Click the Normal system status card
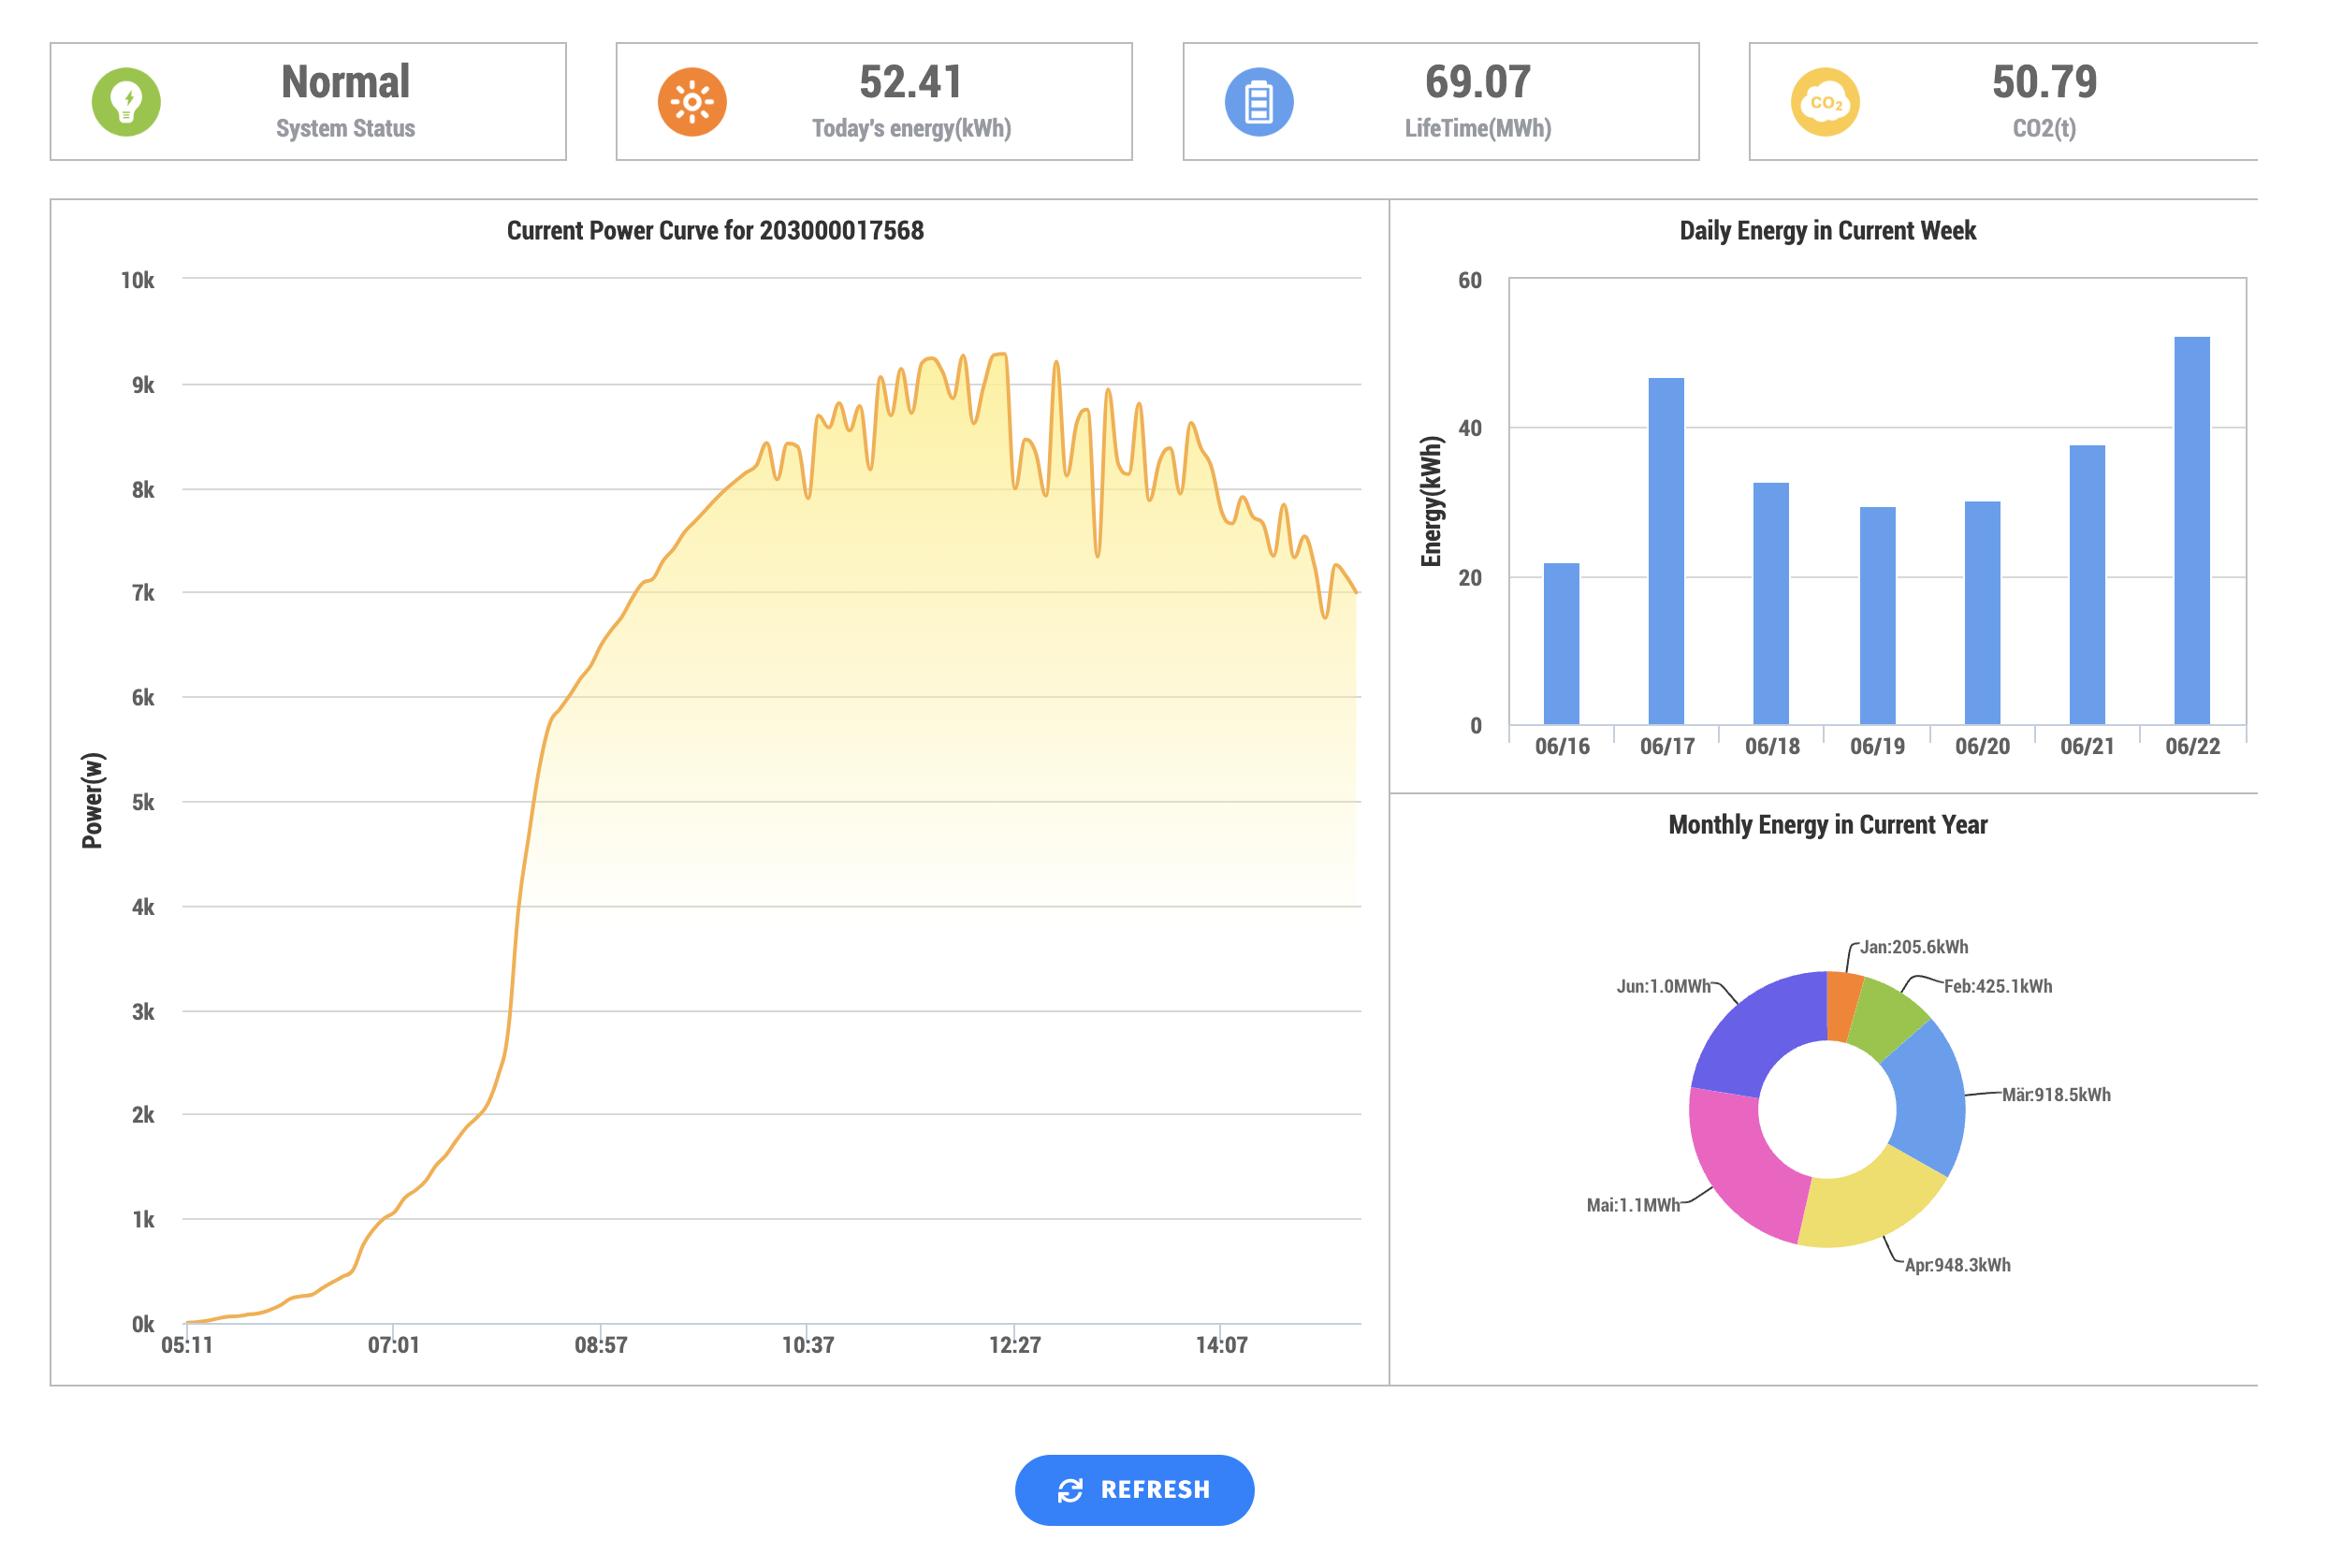 [308, 101]
